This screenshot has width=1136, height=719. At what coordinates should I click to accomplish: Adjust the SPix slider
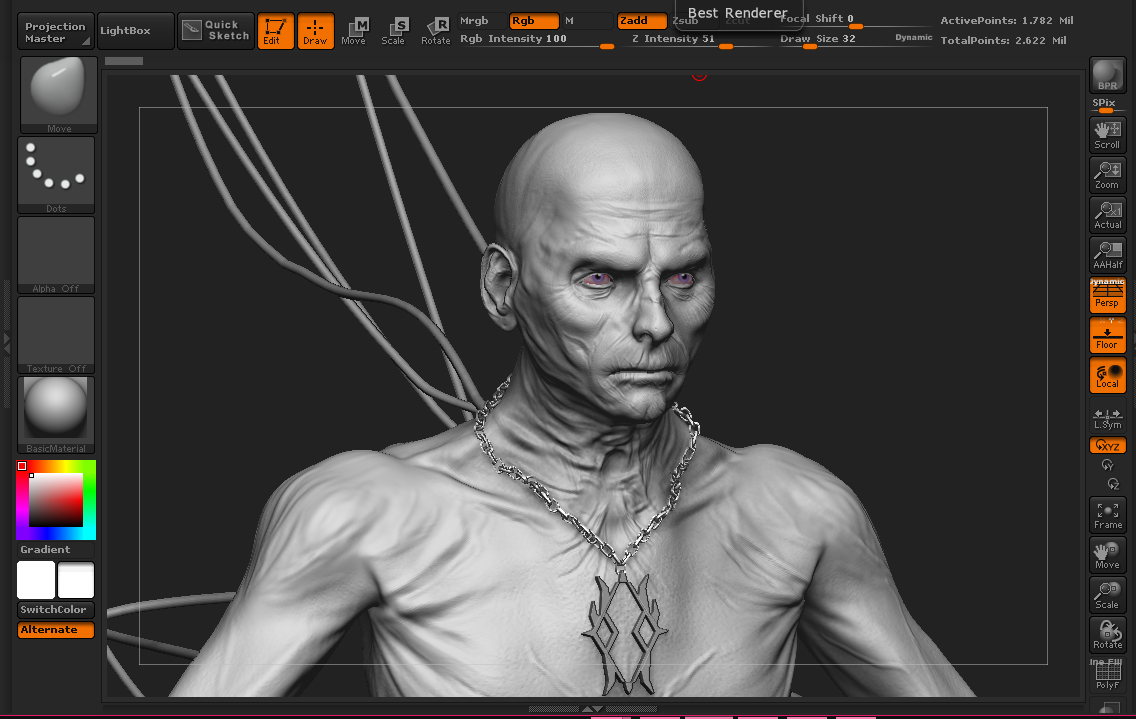tap(1108, 106)
